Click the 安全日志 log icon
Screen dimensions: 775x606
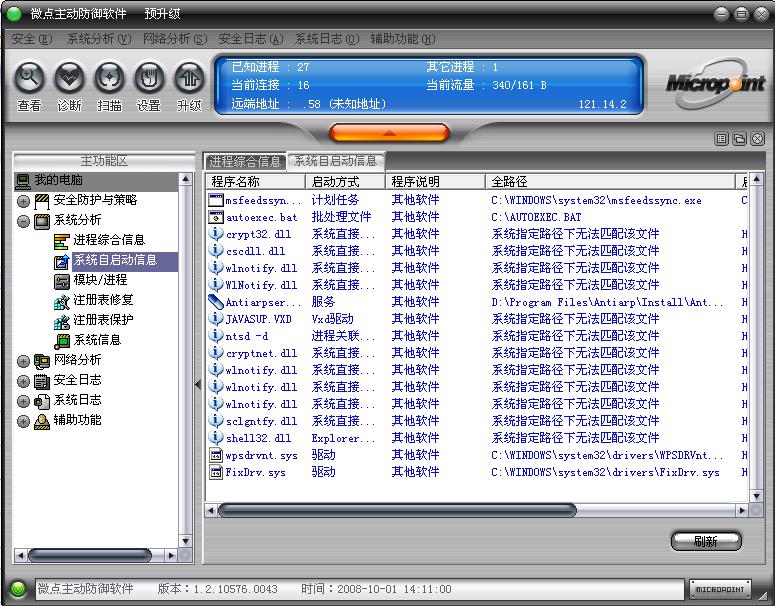[42, 381]
